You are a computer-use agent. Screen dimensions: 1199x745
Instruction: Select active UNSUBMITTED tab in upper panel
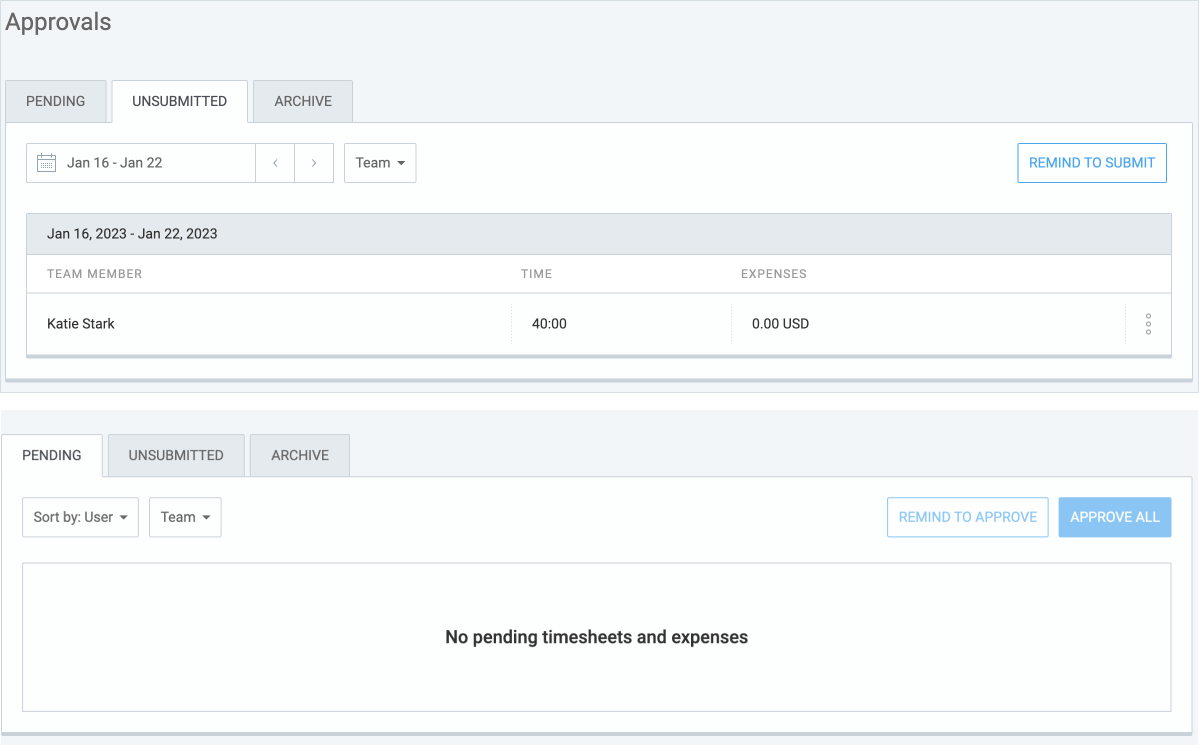click(180, 101)
